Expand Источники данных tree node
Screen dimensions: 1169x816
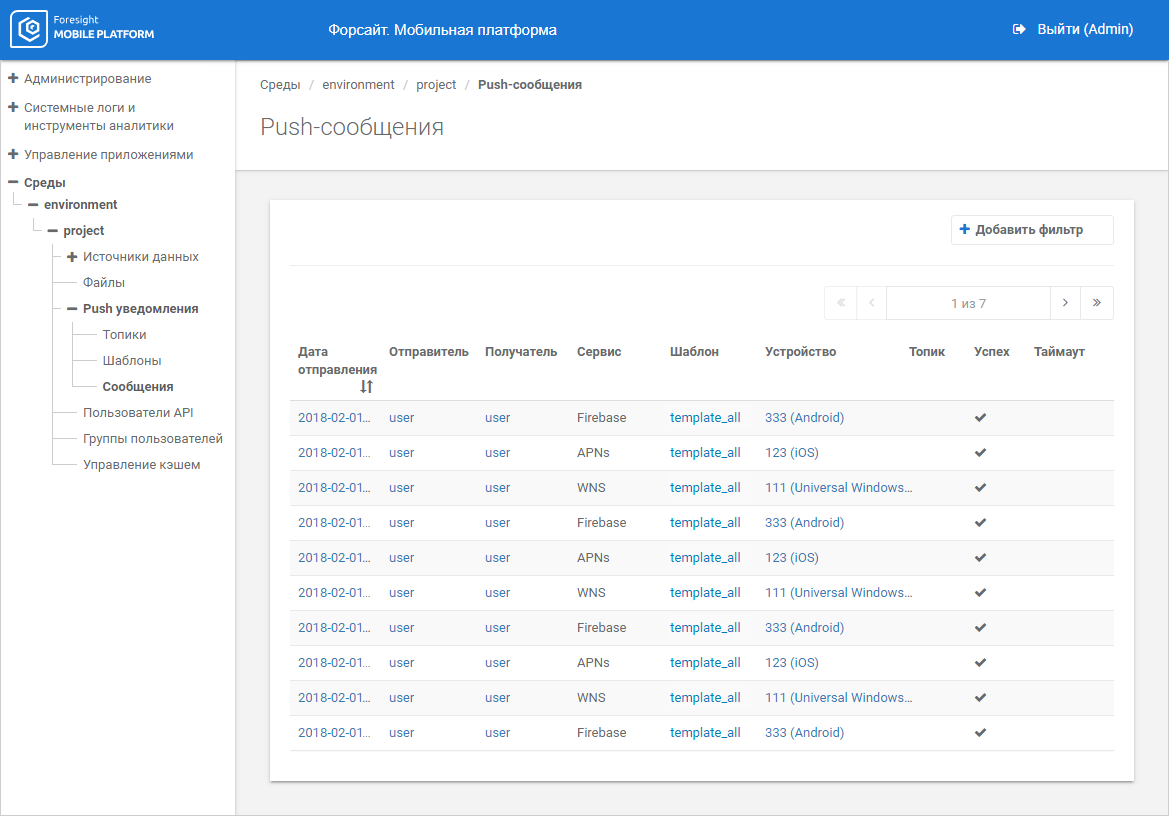tap(72, 257)
